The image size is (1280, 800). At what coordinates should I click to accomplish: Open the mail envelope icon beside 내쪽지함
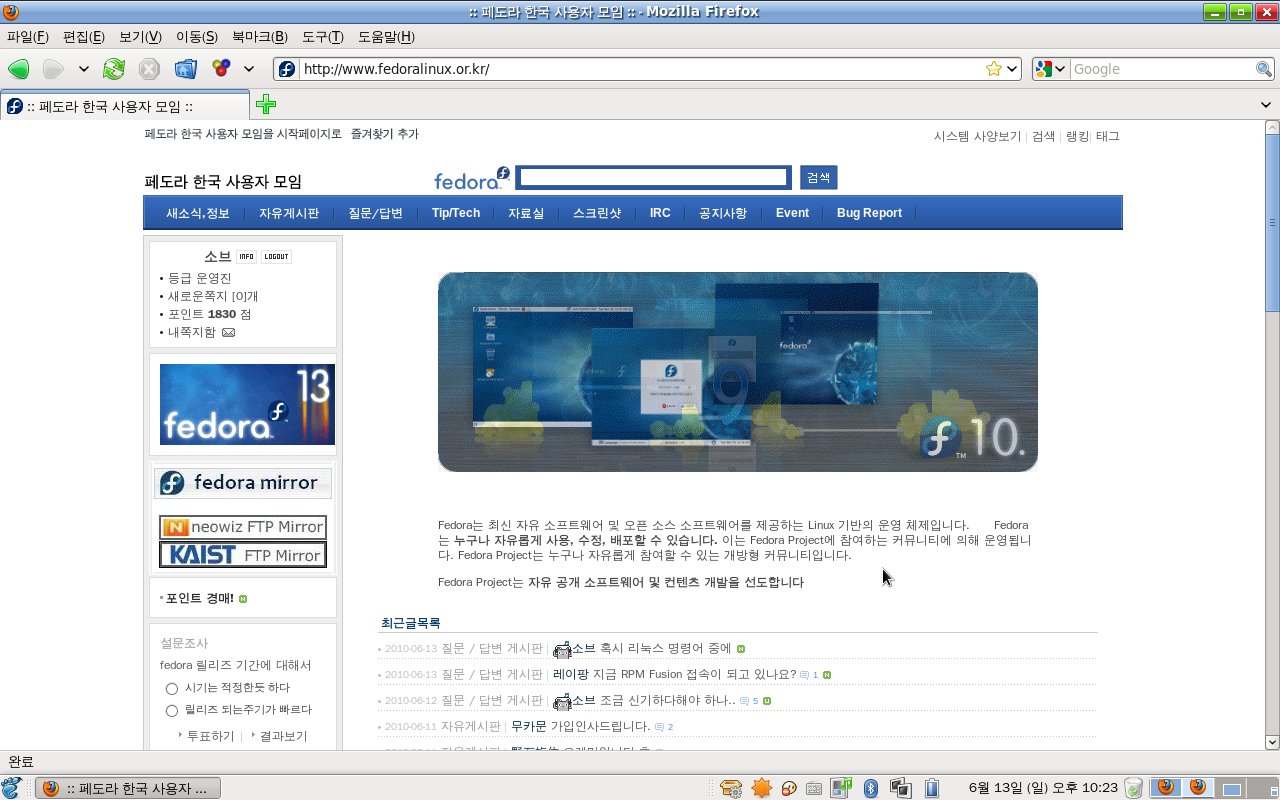pyautogui.click(x=228, y=333)
